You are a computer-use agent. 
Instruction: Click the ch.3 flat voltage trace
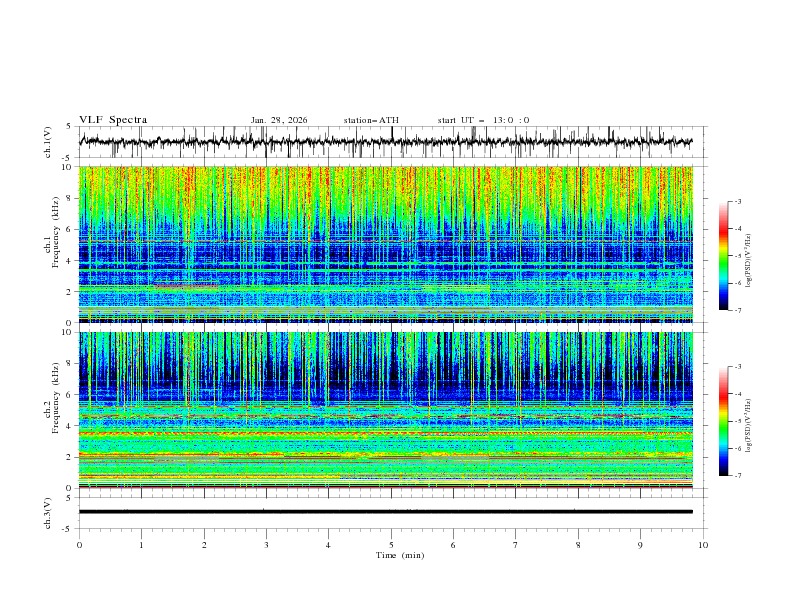[386, 512]
